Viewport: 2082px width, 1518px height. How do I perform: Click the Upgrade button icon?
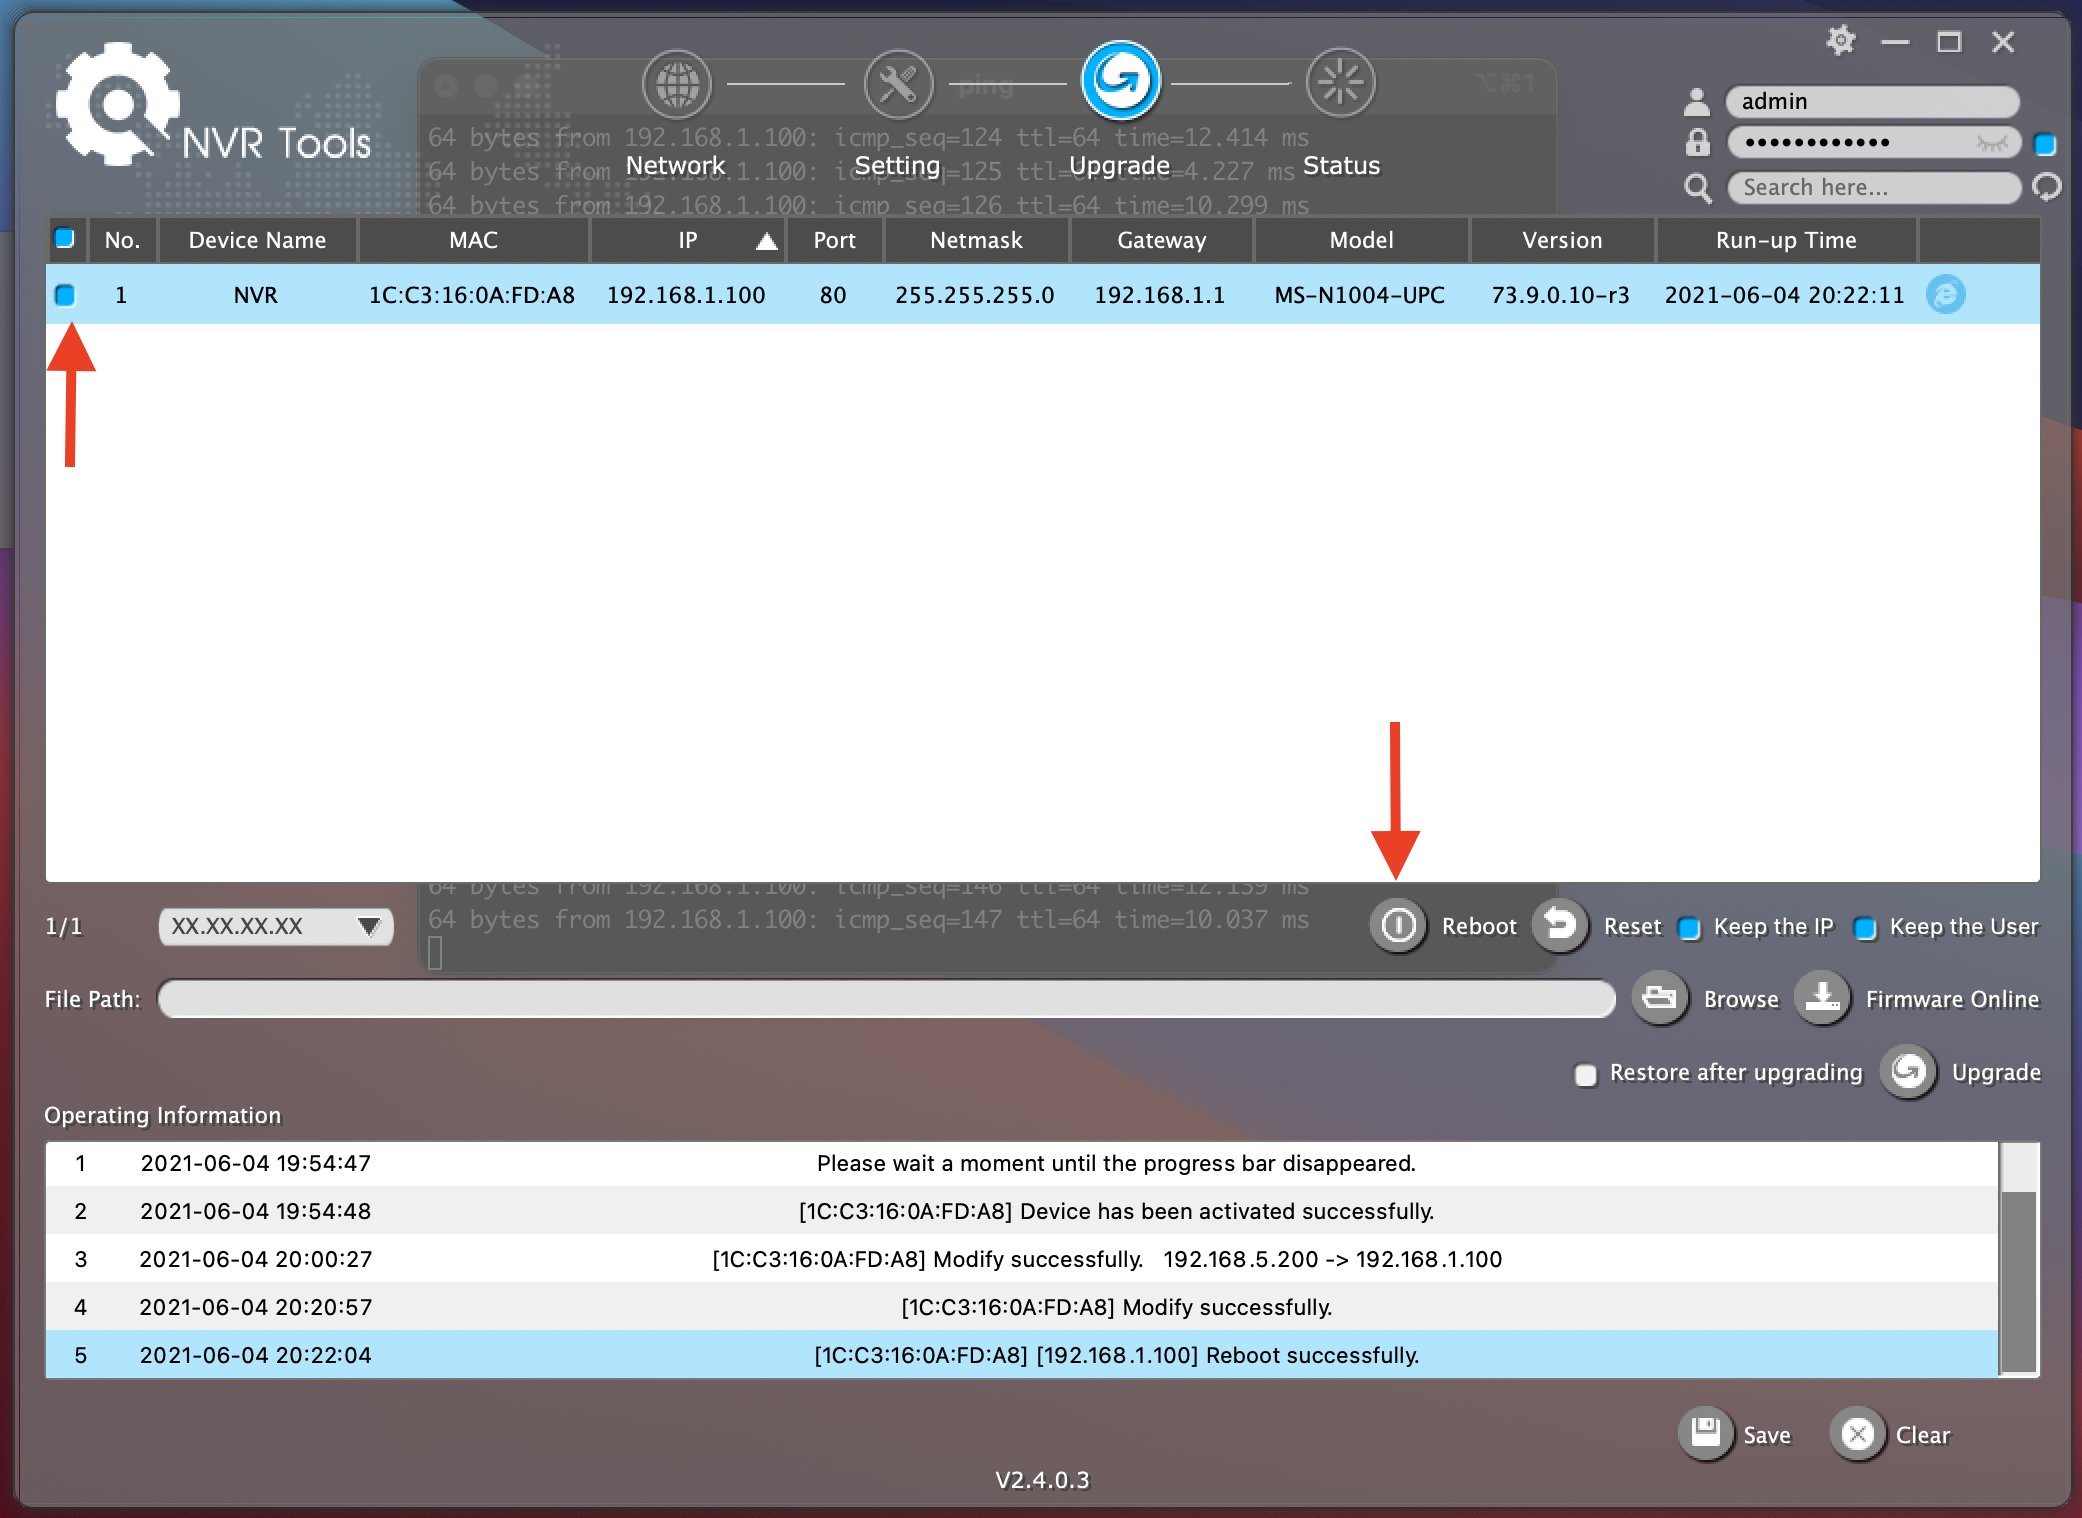pyautogui.click(x=1908, y=1072)
